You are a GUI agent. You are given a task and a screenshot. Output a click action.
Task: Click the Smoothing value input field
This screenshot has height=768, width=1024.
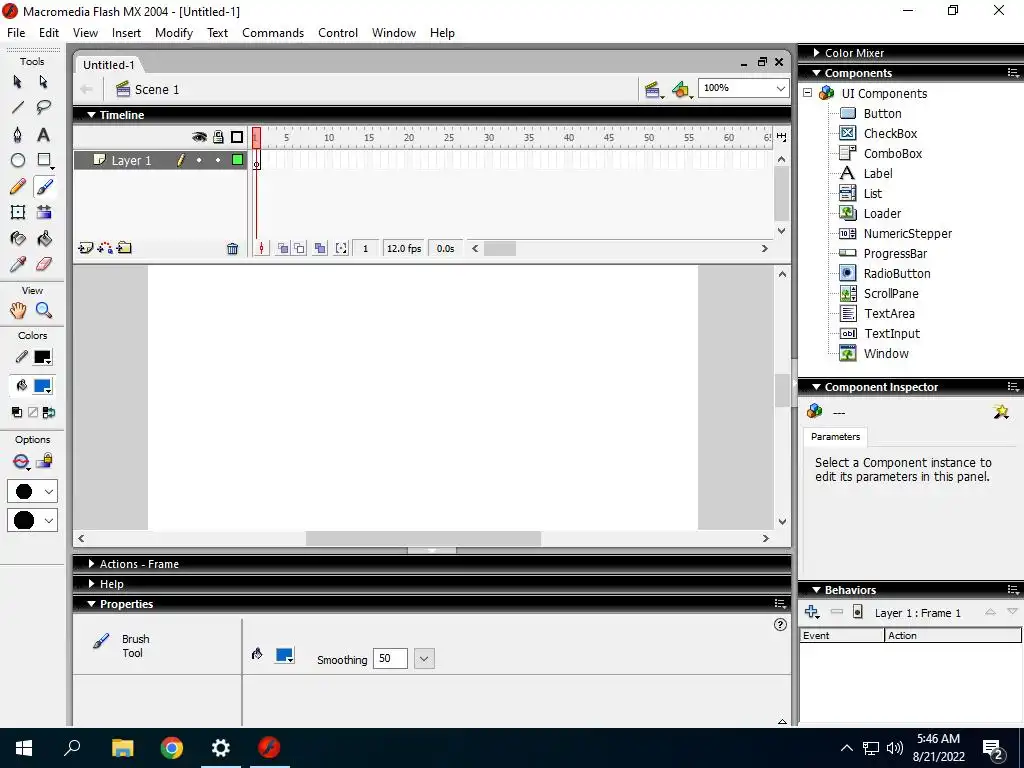click(x=390, y=658)
